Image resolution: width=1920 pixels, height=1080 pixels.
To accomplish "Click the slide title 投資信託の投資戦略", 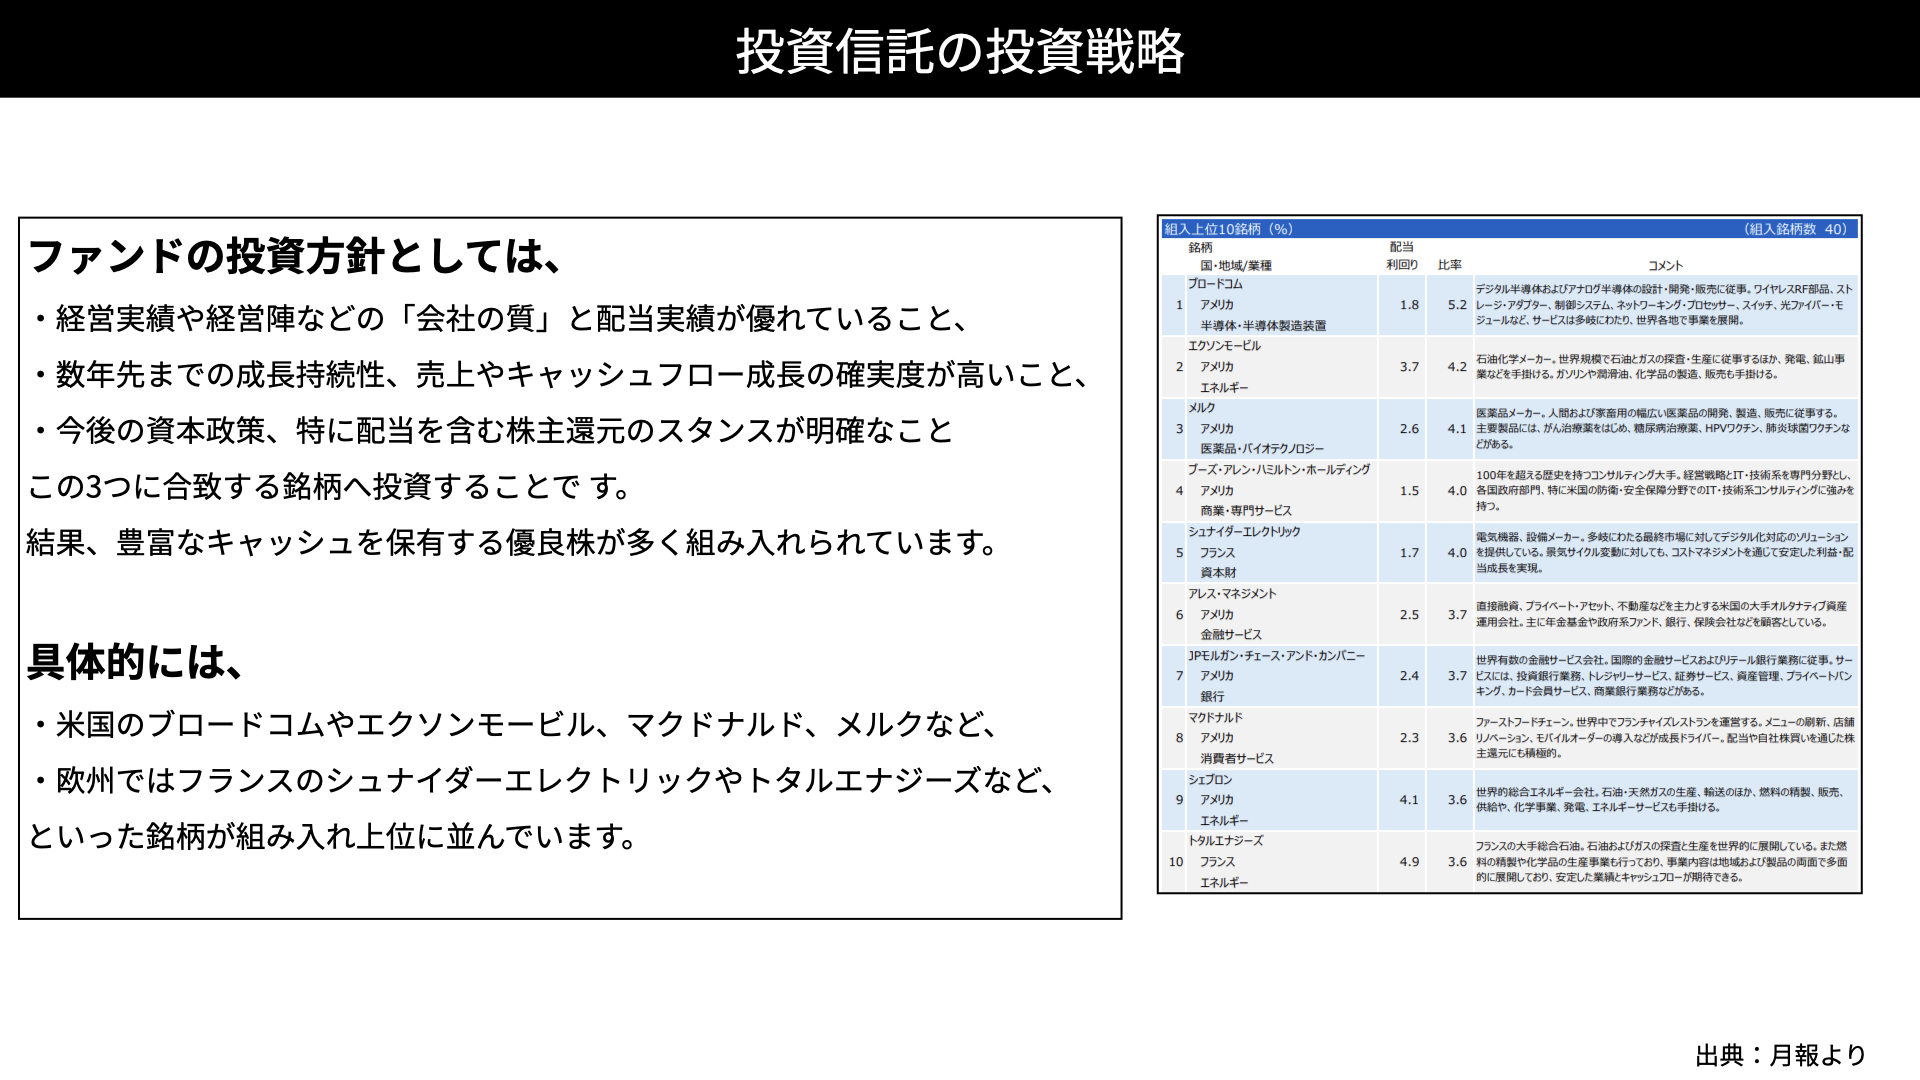I will tap(960, 51).
